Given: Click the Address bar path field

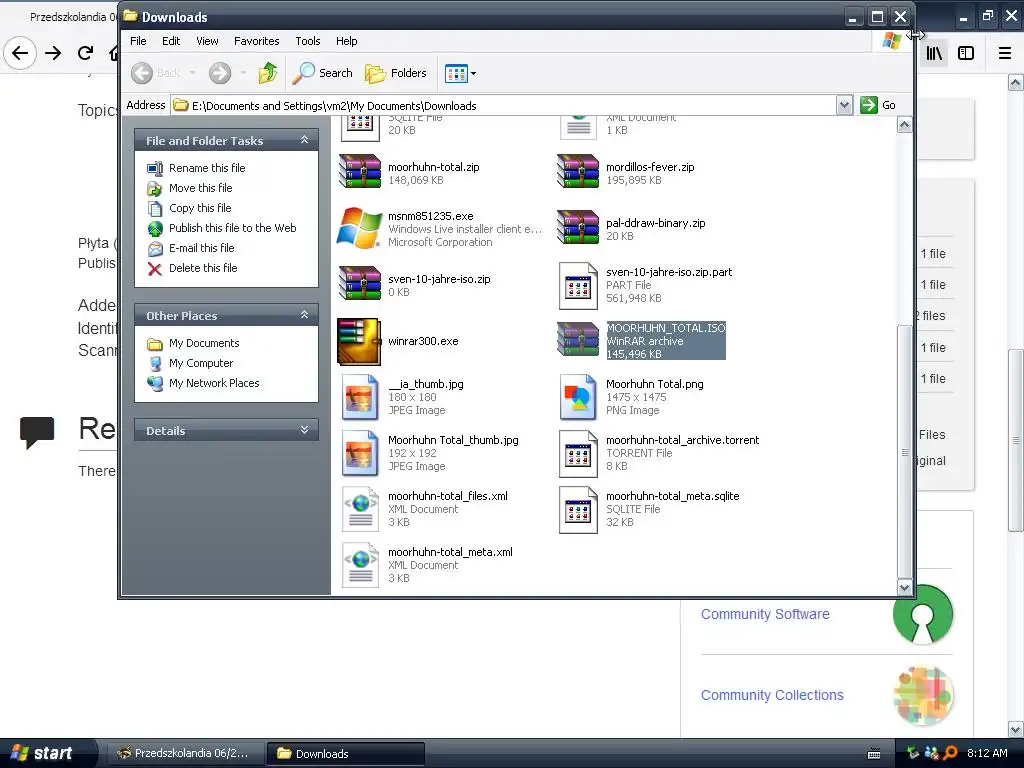Looking at the screenshot, I should click(503, 105).
